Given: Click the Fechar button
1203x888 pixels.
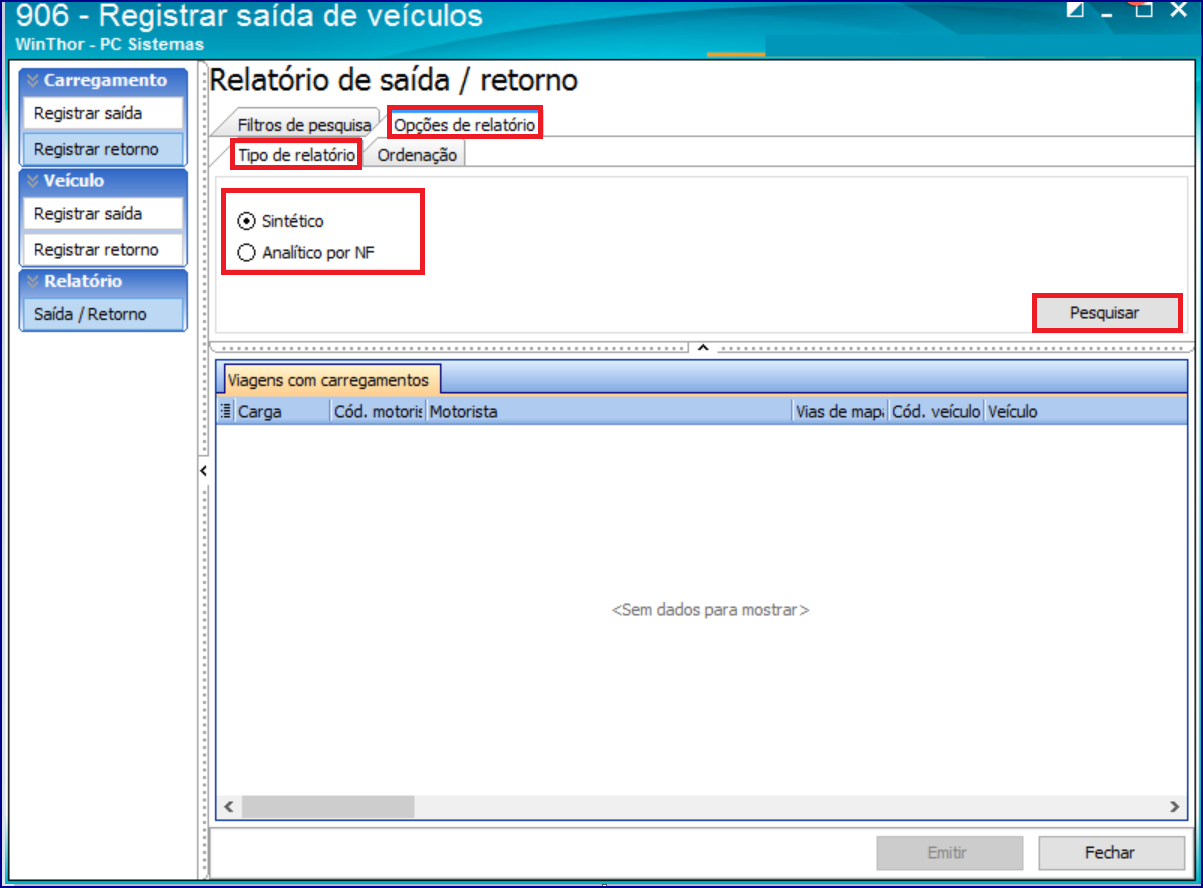Looking at the screenshot, I should point(1109,853).
